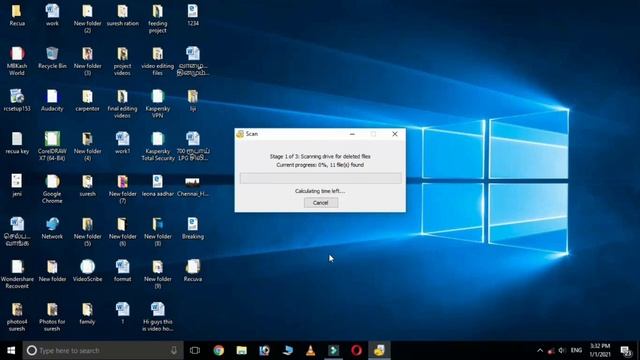Viewport: 640px width, 360px height.
Task: Select the work1 Word document
Action: pyautogui.click(x=122, y=143)
